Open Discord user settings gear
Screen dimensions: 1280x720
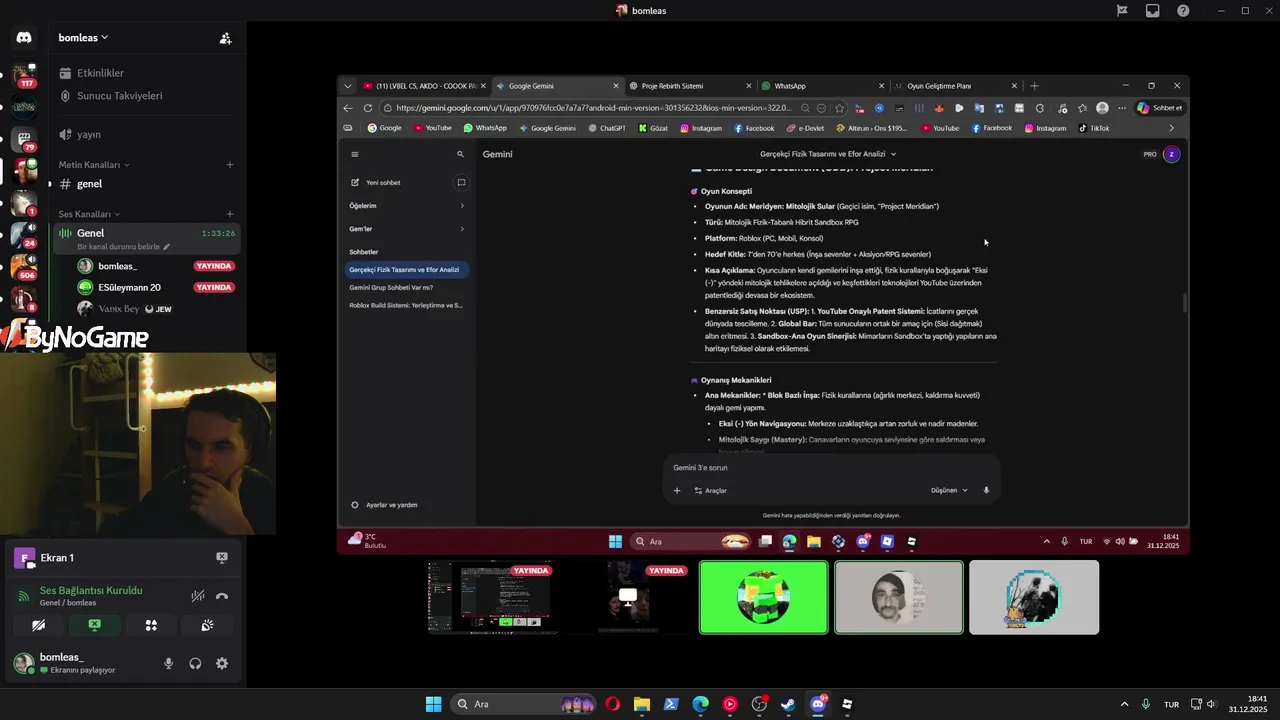click(x=222, y=663)
